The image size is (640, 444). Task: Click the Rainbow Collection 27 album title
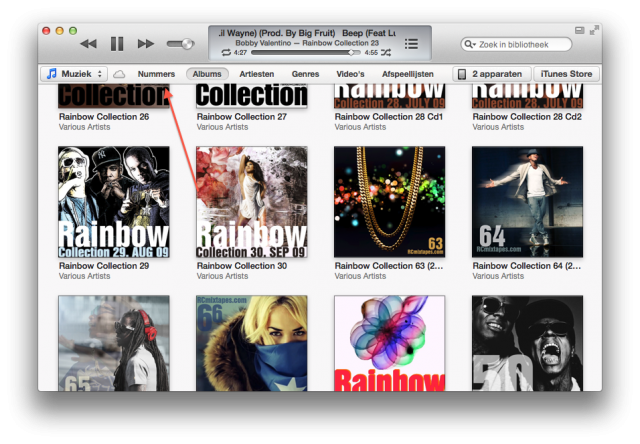point(242,117)
